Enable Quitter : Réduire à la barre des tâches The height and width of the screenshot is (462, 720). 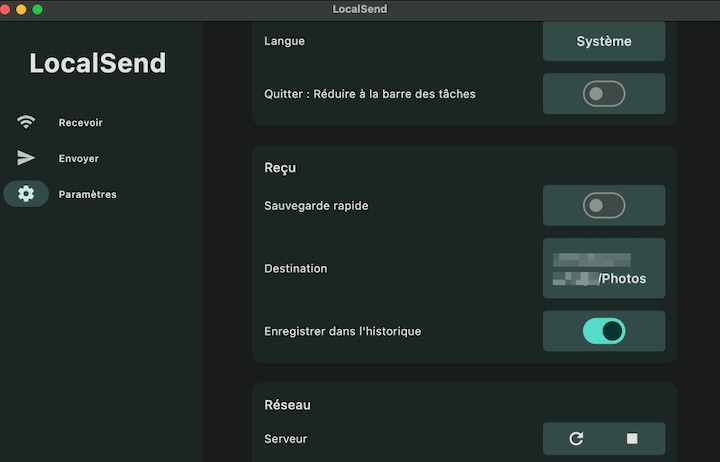coord(604,94)
